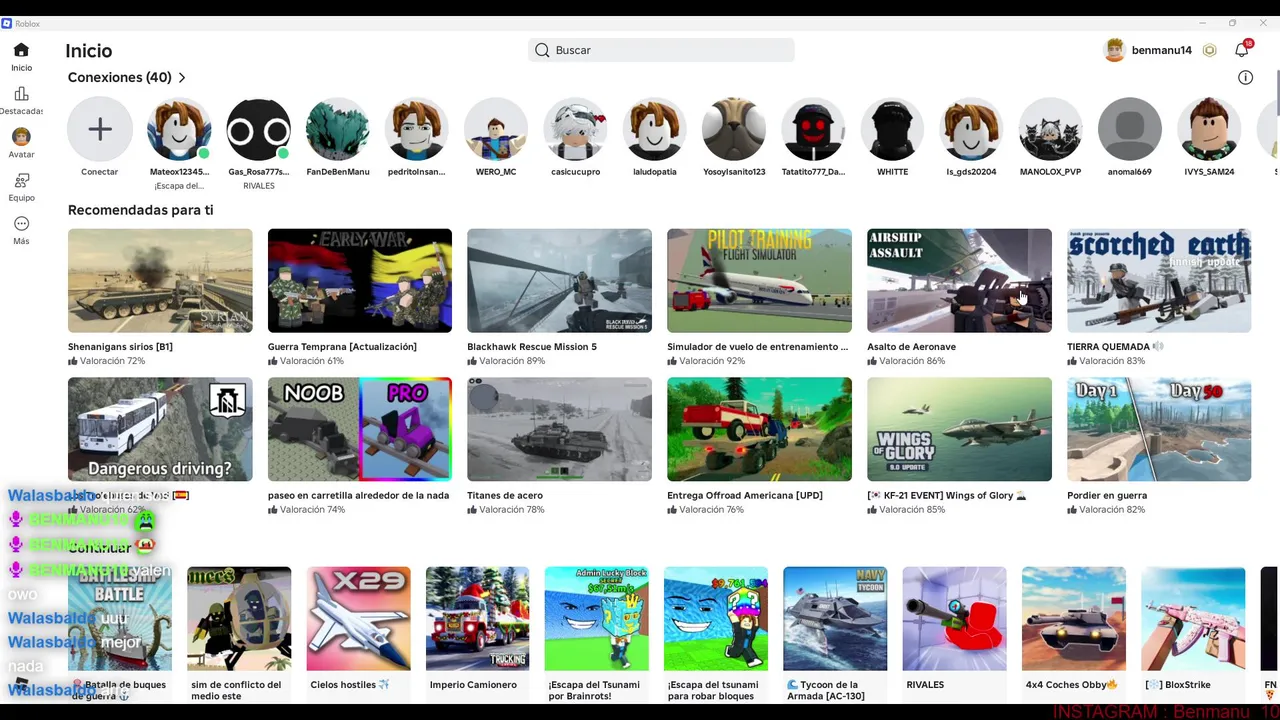Viewport: 1280px width, 720px height.
Task: Open the Robux hexagon icon
Action: click(x=1209, y=50)
